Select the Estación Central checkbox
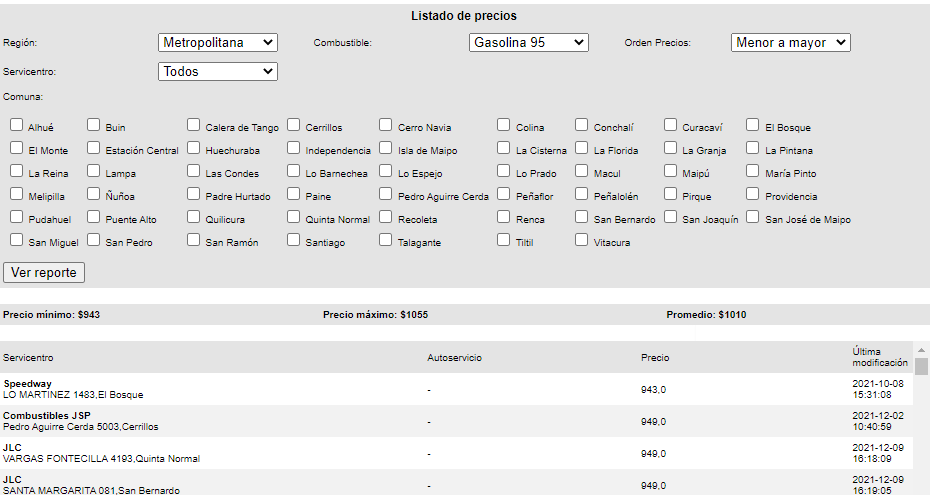The width and height of the screenshot is (934, 495). click(x=94, y=149)
